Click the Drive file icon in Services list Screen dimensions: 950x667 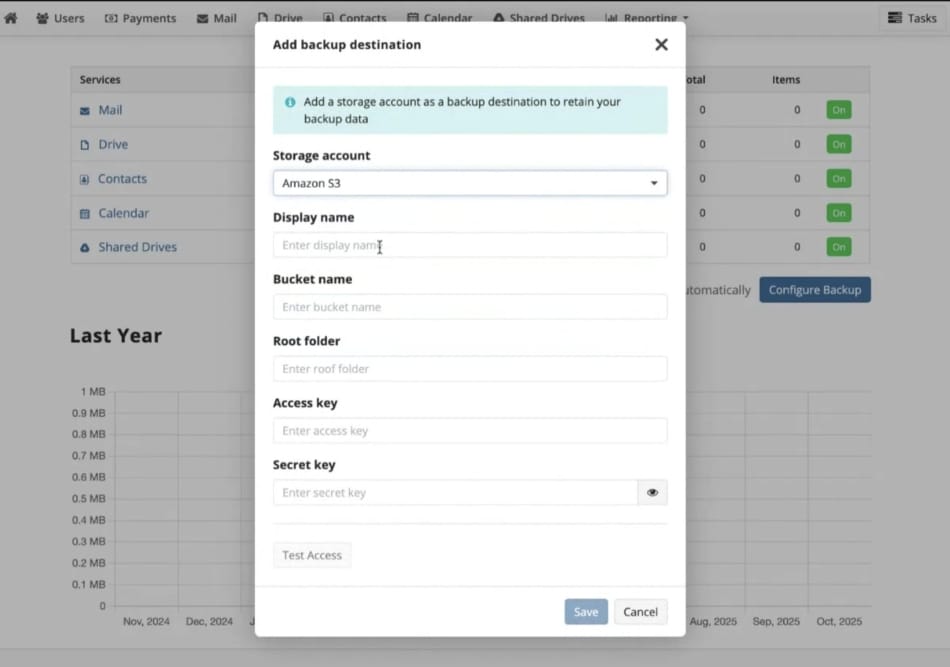pos(85,145)
